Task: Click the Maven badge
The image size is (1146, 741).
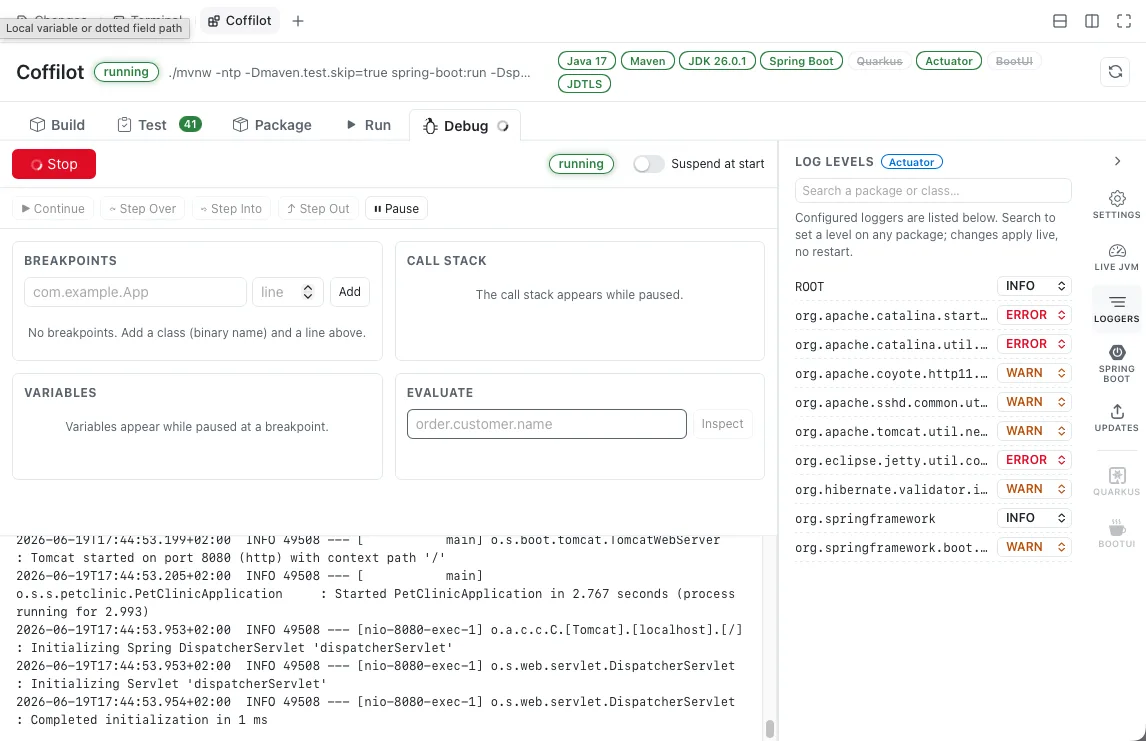Action: (x=648, y=61)
